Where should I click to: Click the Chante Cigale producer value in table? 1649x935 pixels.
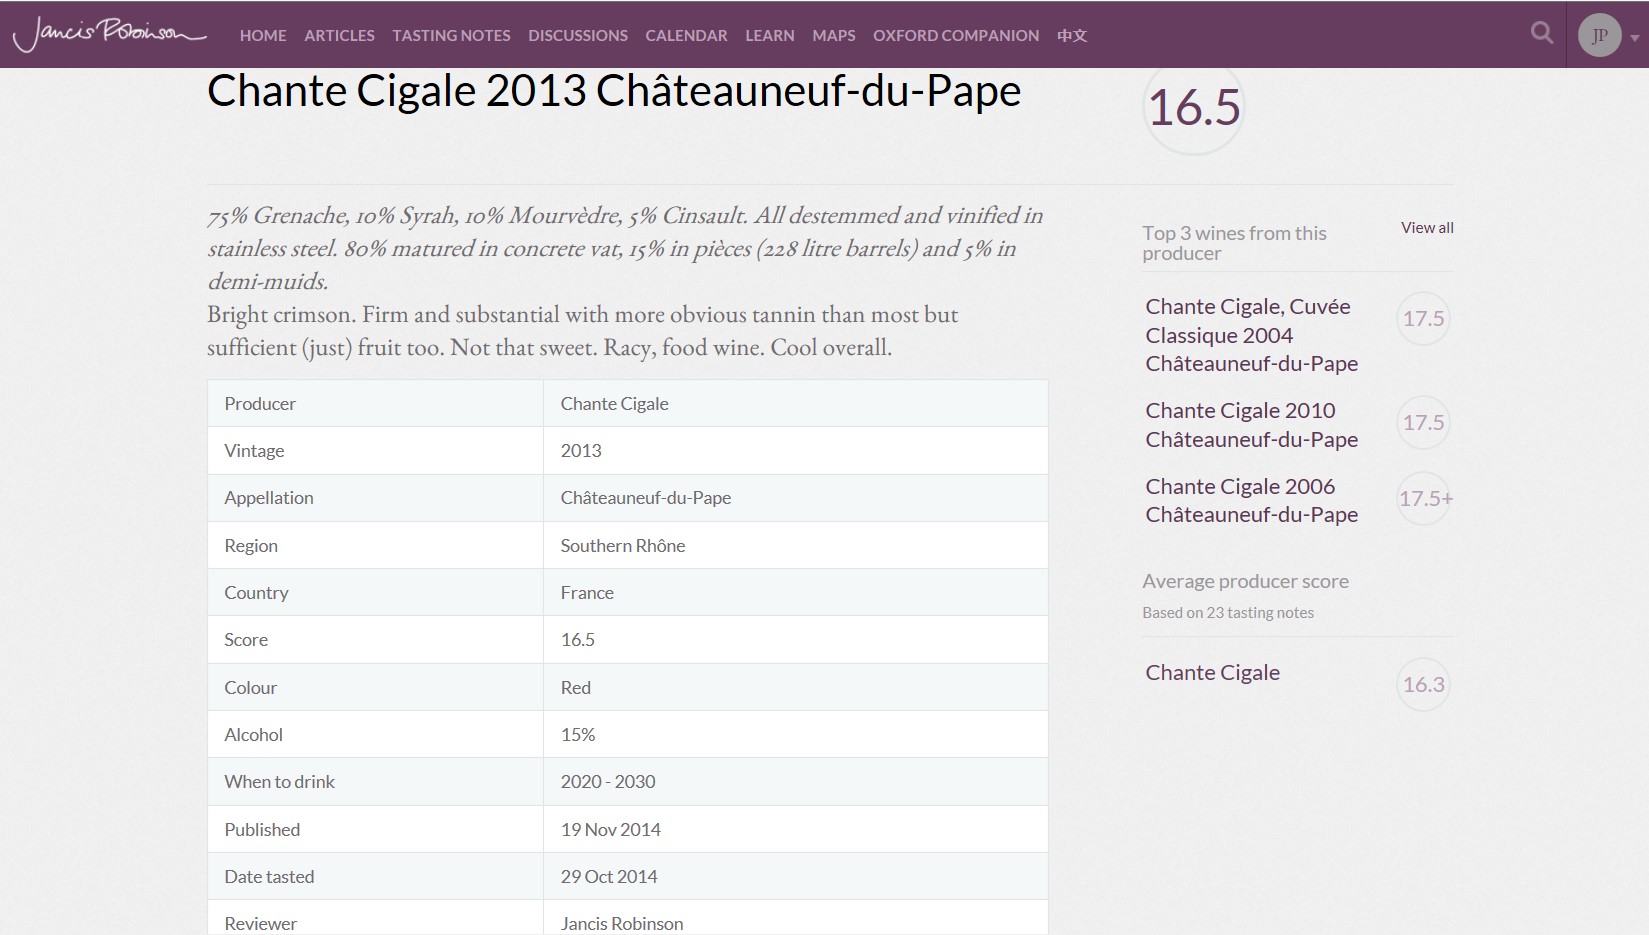[x=614, y=404]
